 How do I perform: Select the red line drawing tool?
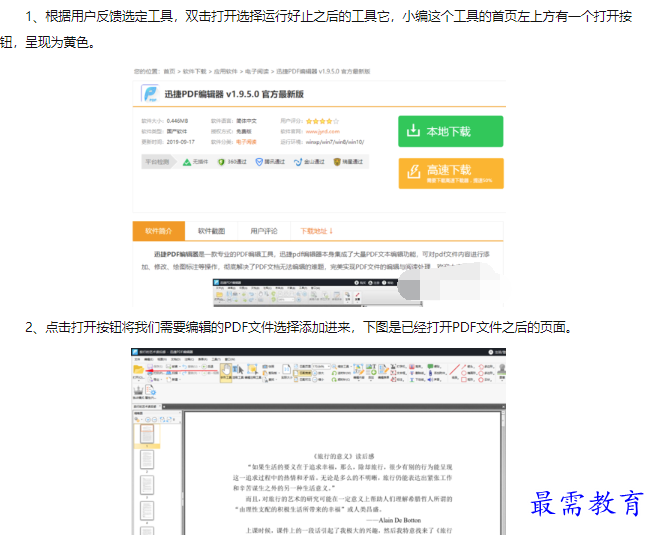(x=454, y=369)
